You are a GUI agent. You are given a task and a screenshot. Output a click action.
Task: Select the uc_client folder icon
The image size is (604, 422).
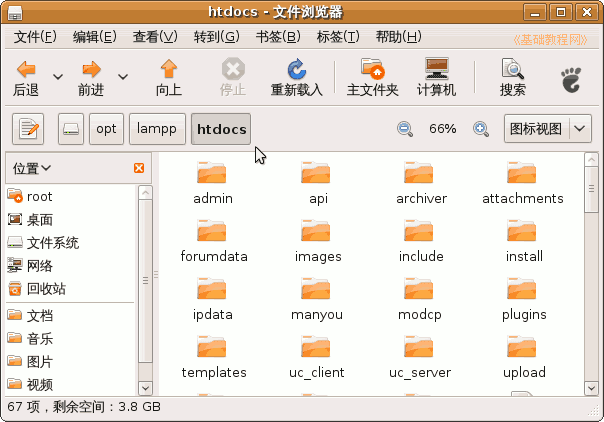tap(316, 347)
